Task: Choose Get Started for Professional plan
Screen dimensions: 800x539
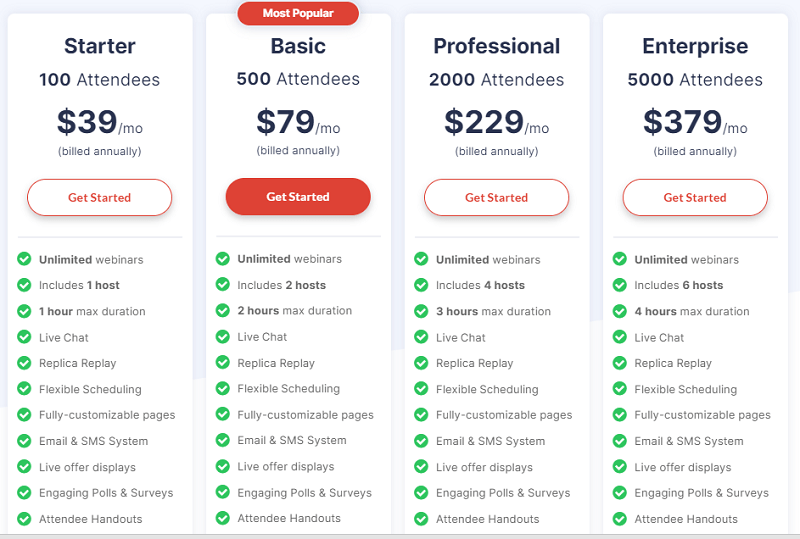Action: 496,198
